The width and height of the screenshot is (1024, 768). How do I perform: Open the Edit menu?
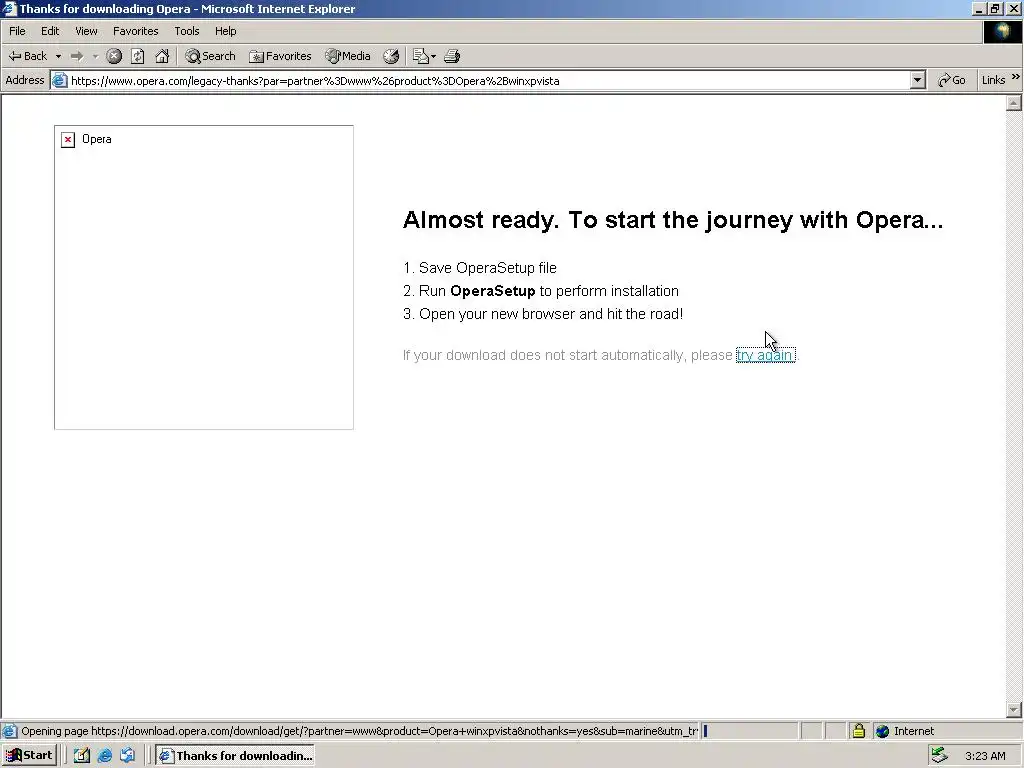50,31
